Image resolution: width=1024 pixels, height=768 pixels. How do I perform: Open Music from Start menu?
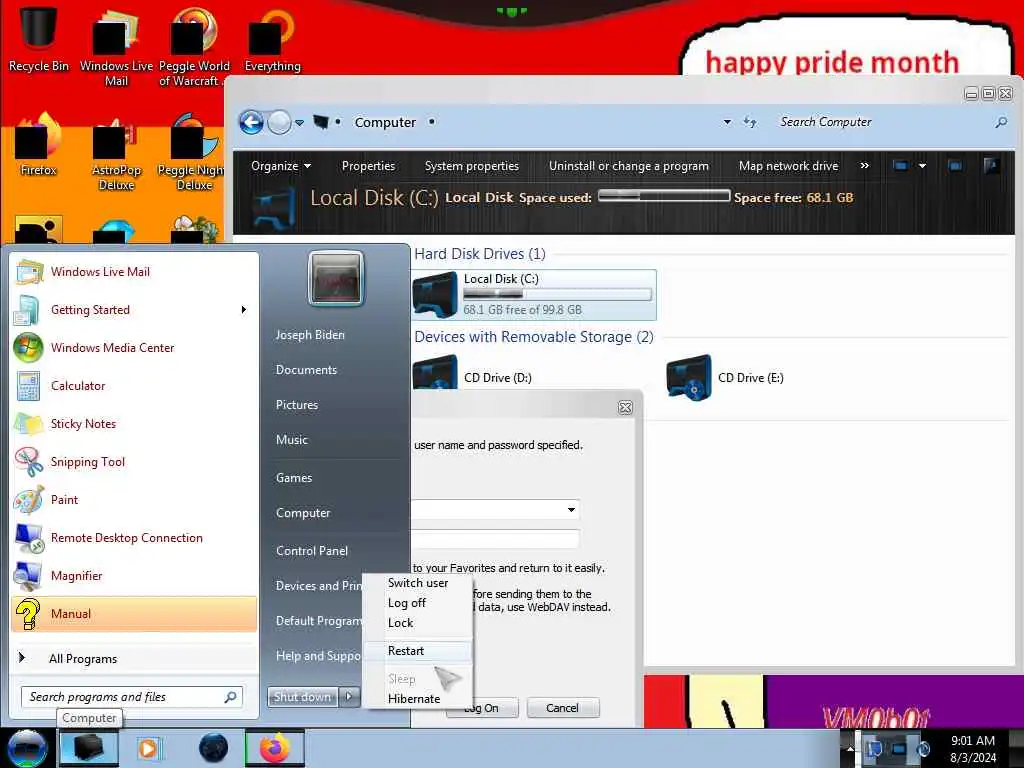[x=291, y=440]
